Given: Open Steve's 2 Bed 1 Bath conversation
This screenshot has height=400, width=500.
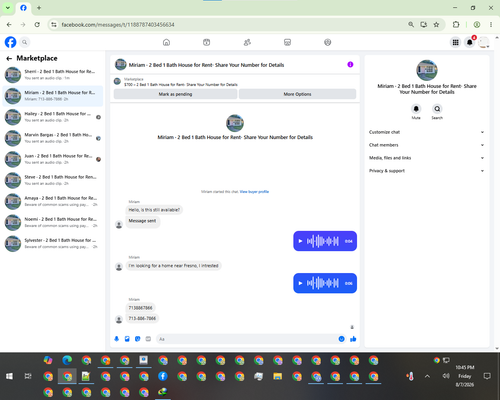Looking at the screenshot, I should click(x=53, y=180).
